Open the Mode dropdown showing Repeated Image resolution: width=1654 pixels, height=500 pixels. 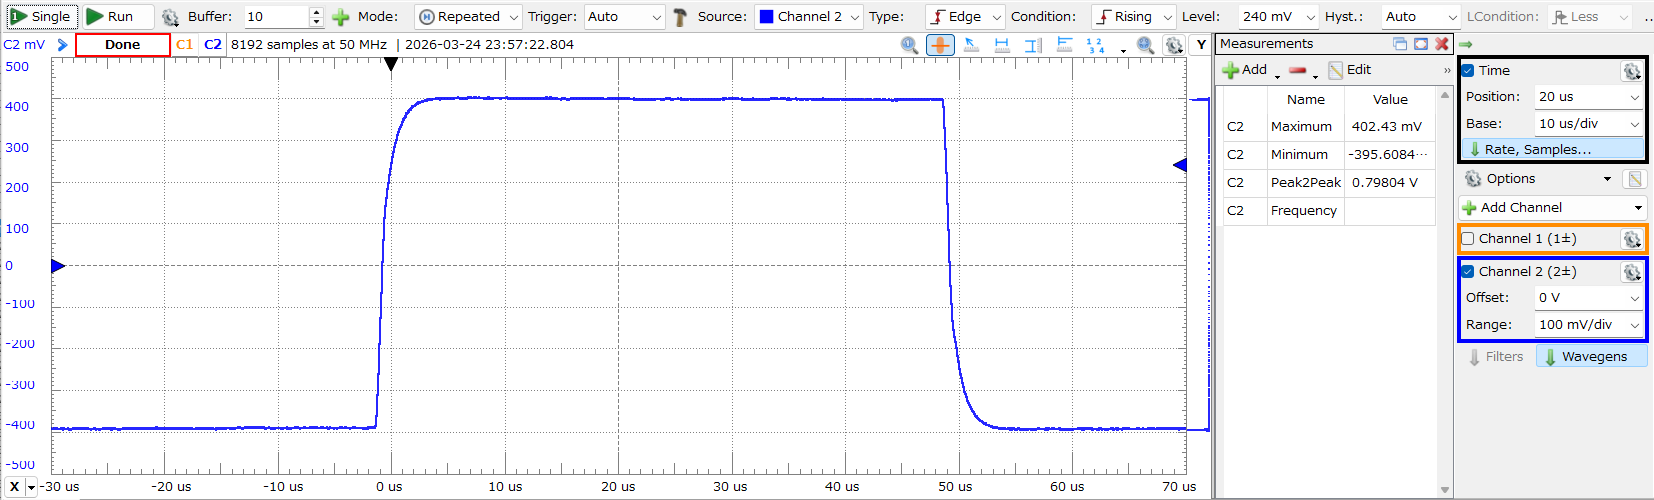click(x=468, y=17)
